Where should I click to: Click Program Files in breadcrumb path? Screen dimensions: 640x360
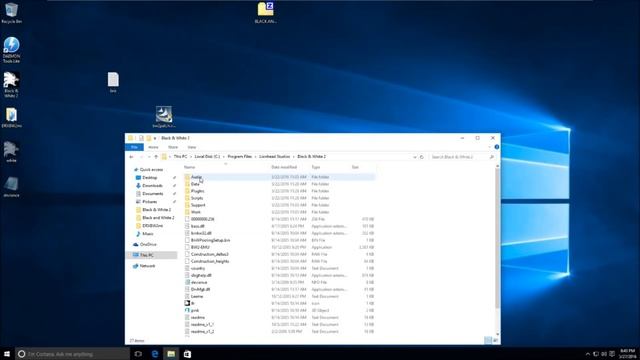click(240, 157)
